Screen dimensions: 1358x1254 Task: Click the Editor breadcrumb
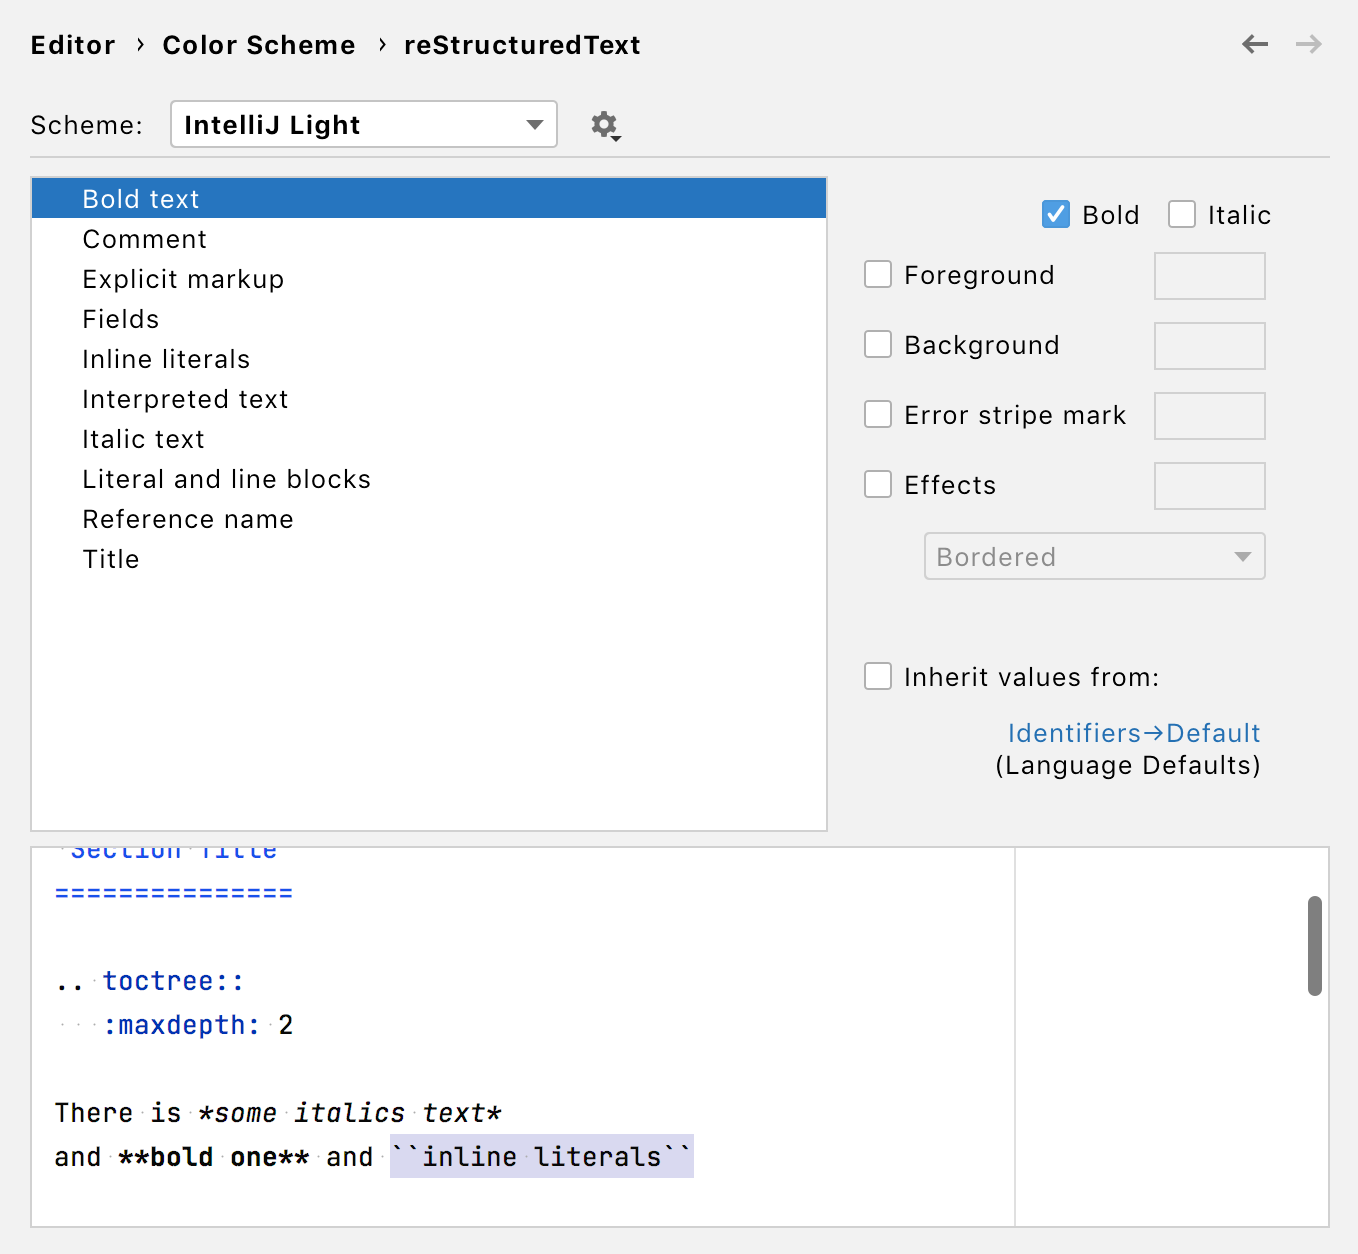tap(73, 44)
